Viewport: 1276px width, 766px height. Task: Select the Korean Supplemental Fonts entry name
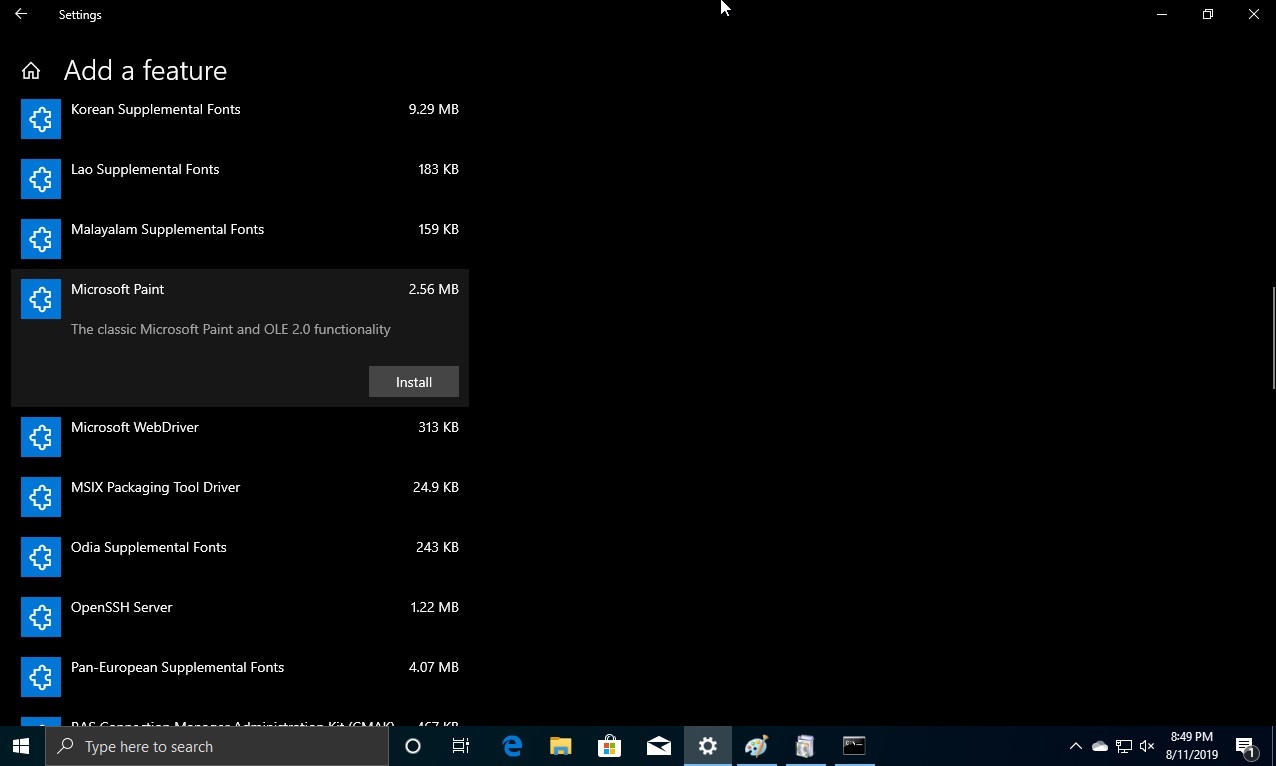(156, 109)
